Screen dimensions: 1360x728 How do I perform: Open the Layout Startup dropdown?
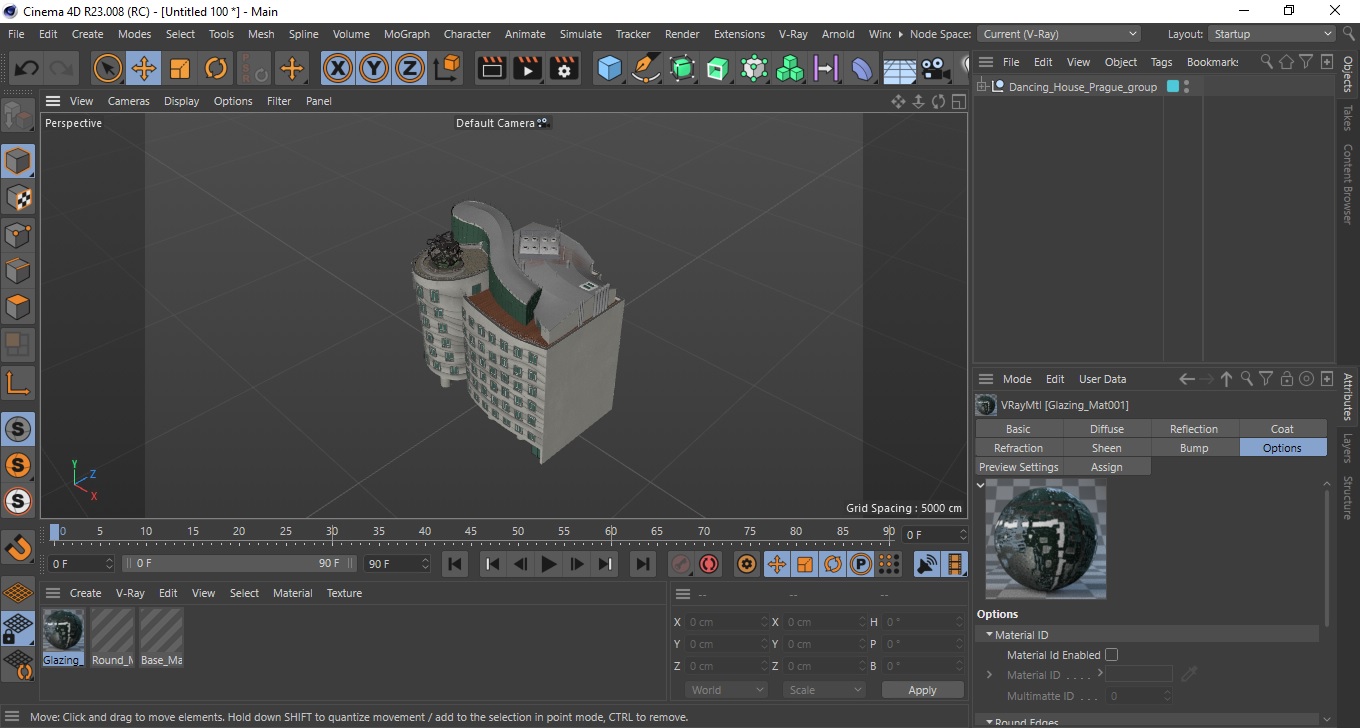tap(1272, 34)
